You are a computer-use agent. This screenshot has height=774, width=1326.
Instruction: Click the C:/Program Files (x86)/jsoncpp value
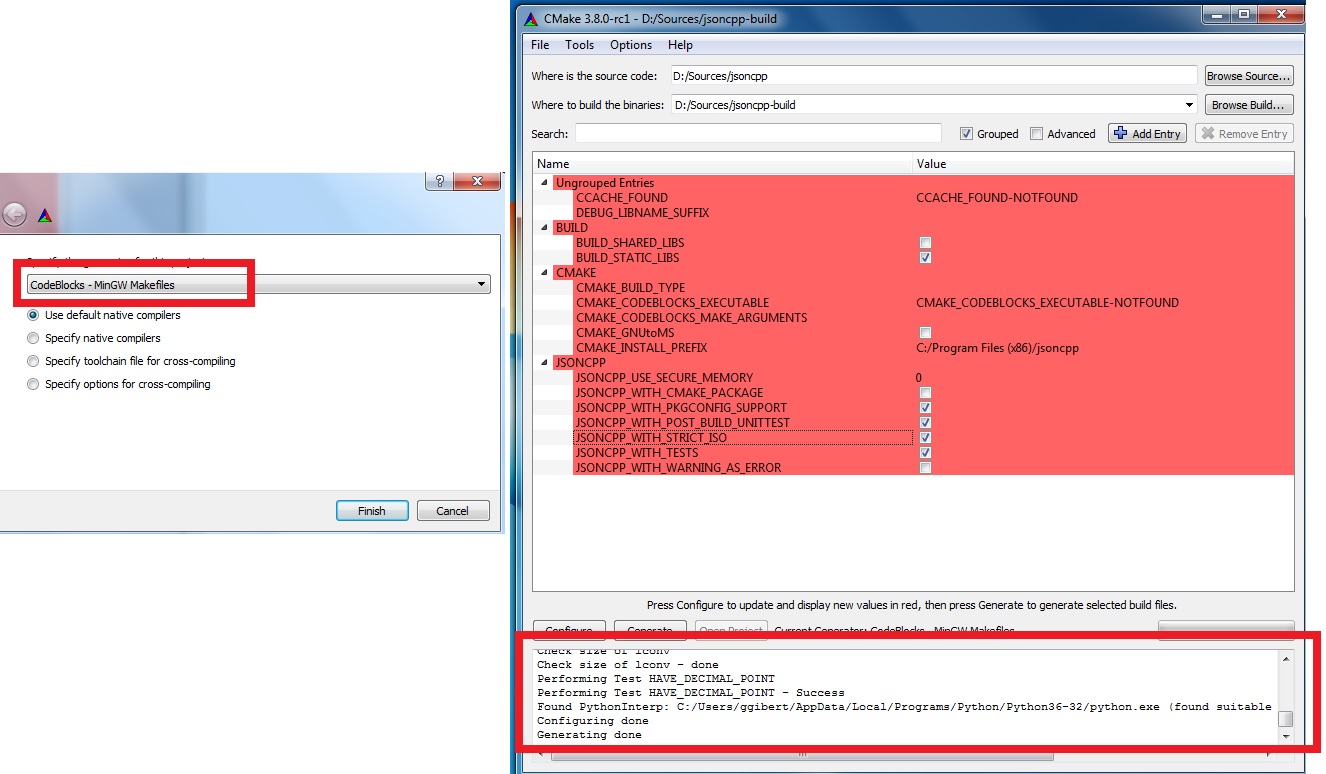[x=997, y=348]
